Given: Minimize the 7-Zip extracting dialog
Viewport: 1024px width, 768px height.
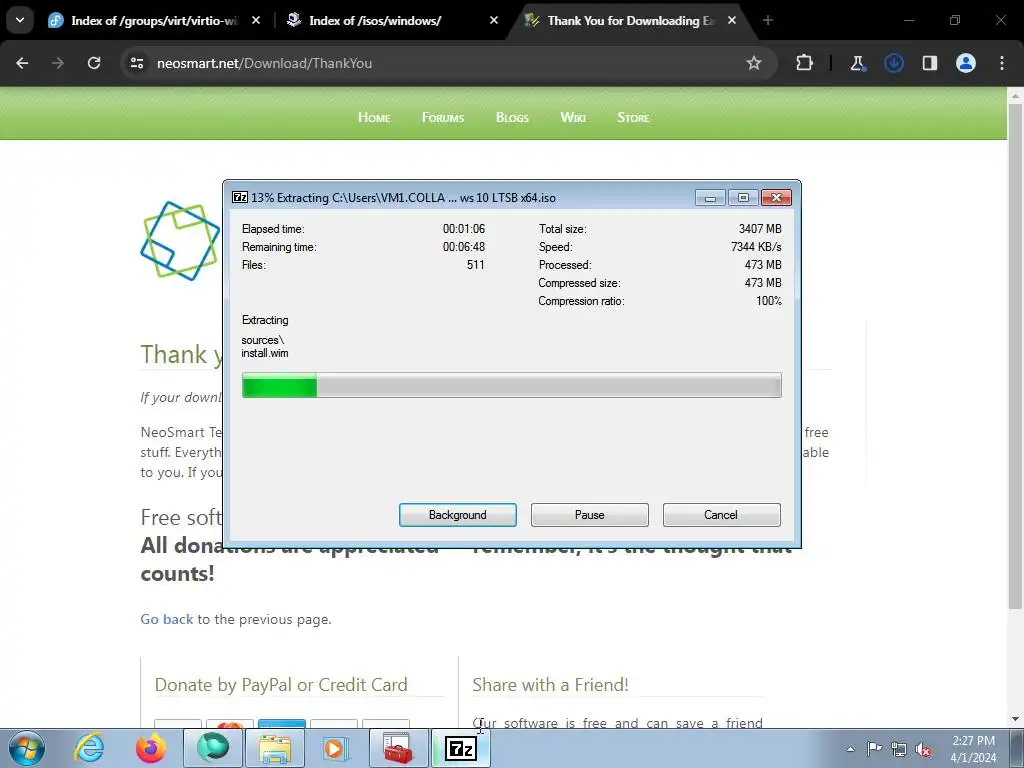Looking at the screenshot, I should click(710, 197).
